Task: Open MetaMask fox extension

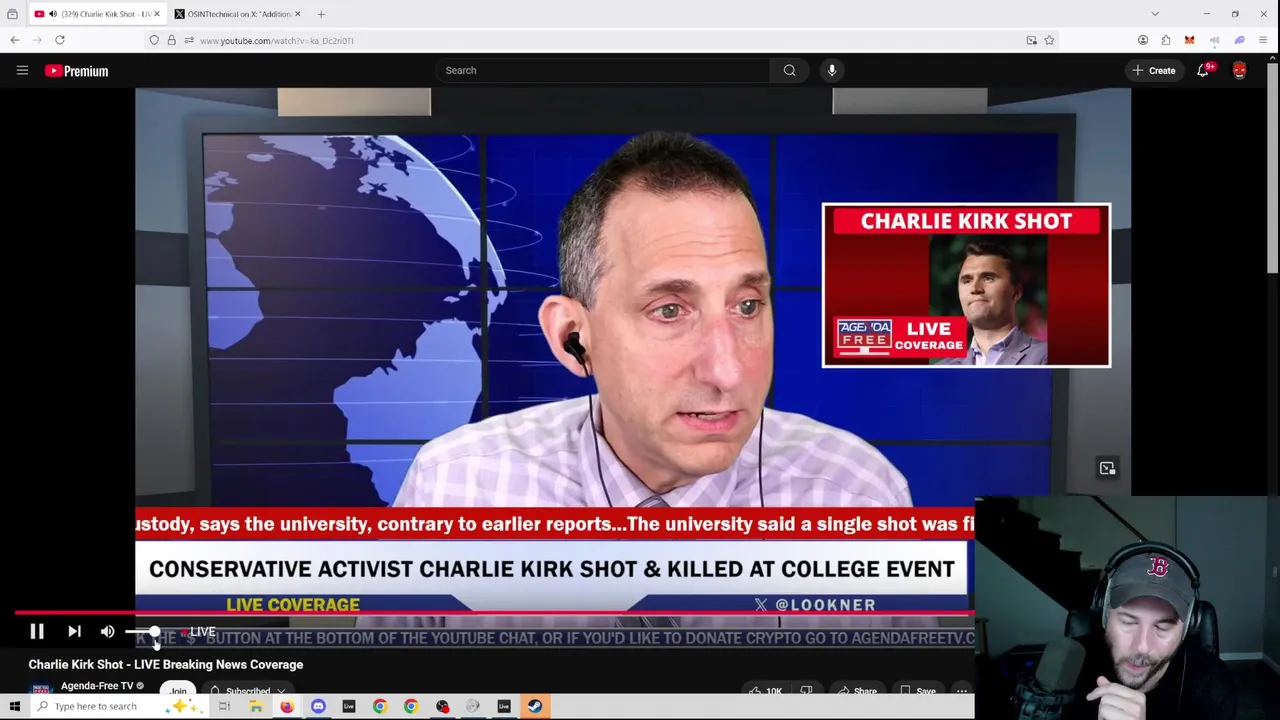Action: pos(1189,40)
